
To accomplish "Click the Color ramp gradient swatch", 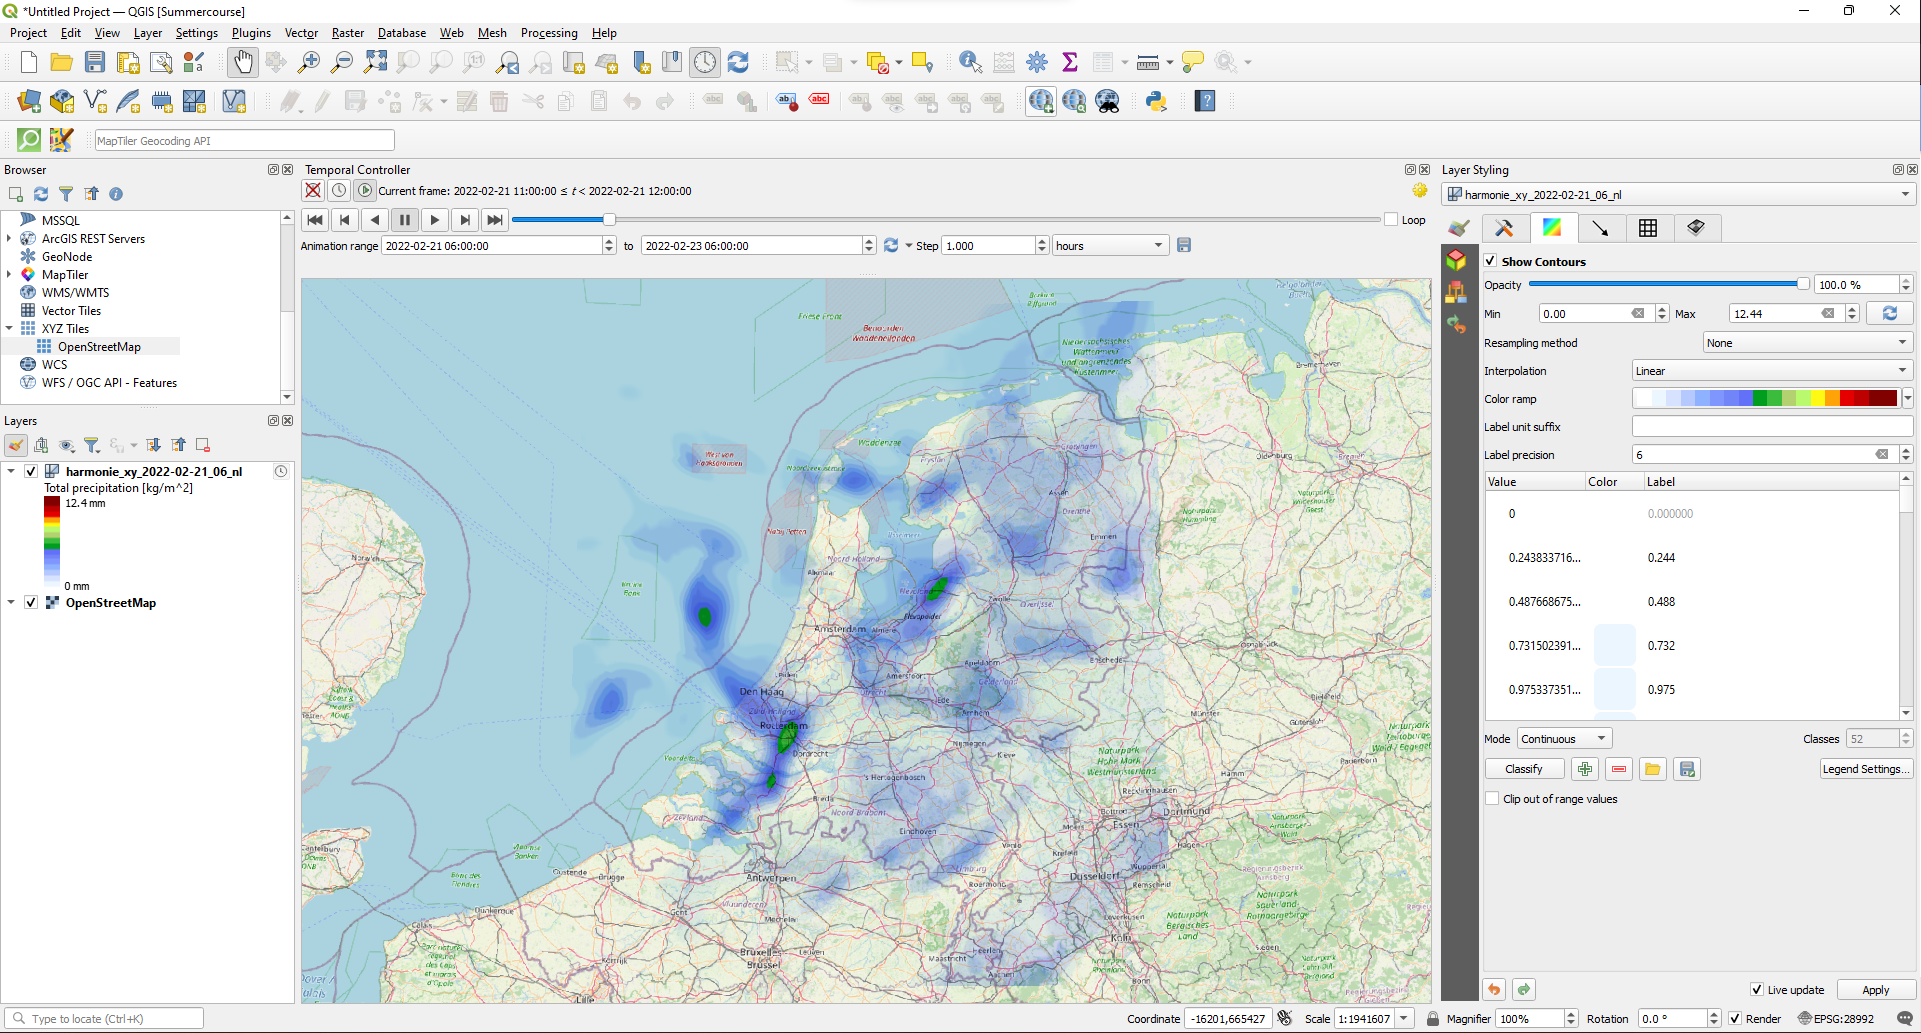I will [x=1765, y=397].
